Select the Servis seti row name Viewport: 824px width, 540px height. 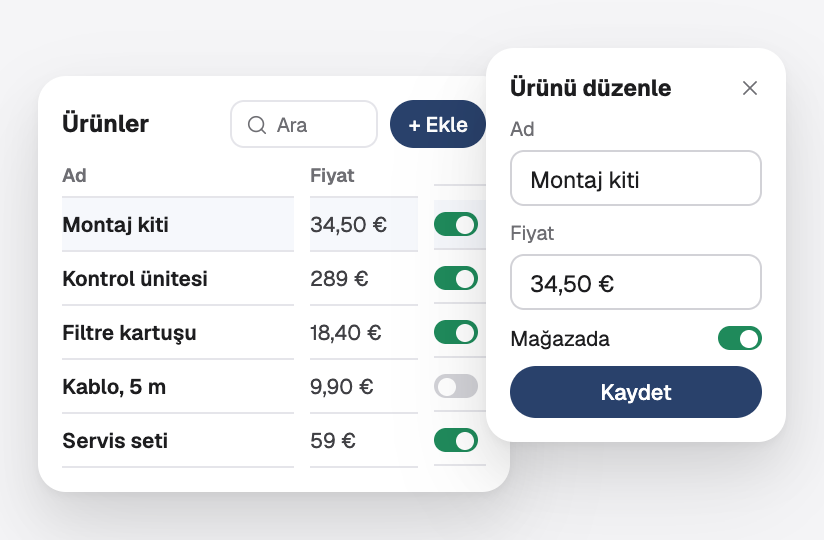click(115, 441)
